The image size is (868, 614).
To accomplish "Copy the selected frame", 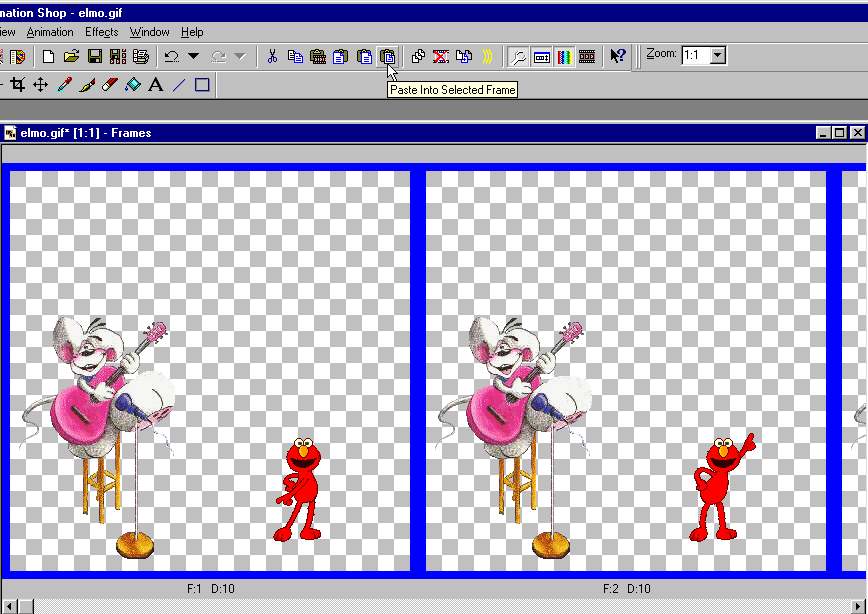I will pos(295,56).
